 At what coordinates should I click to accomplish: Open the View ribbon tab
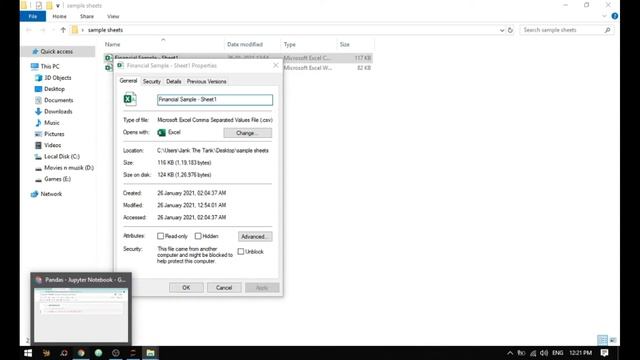(113, 16)
